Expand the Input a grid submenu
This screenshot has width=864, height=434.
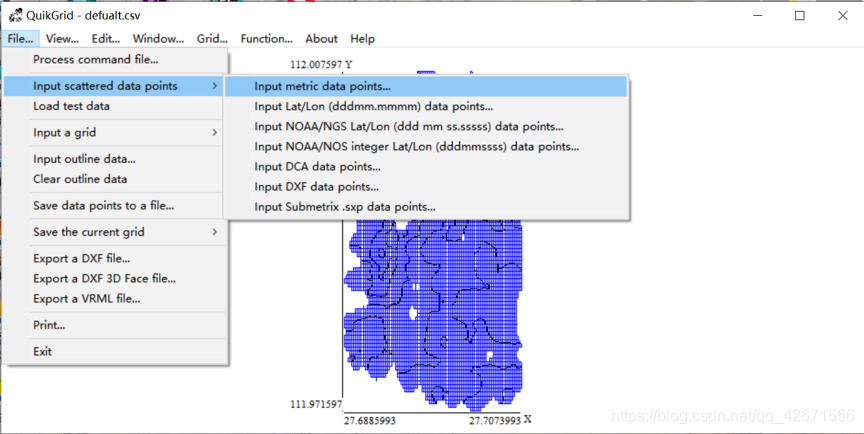pos(115,132)
